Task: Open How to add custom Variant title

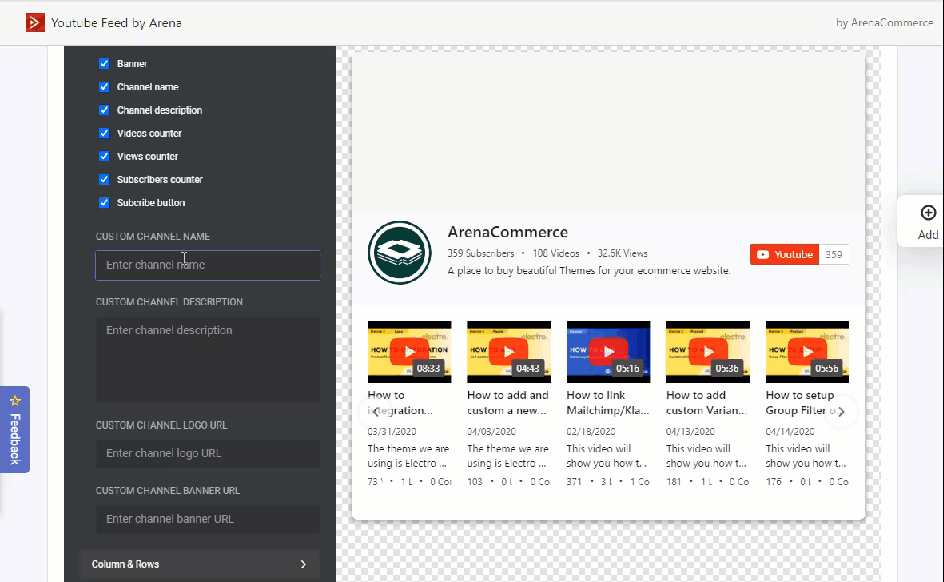Action: 706,403
